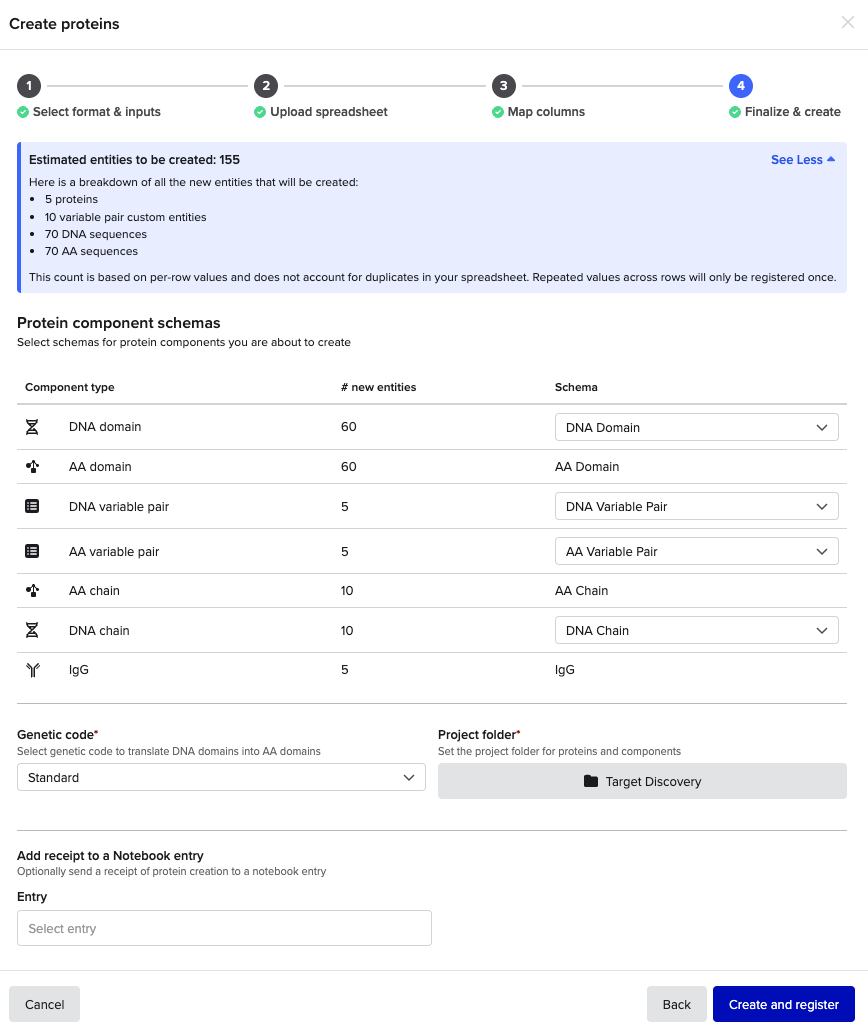Click the AA domain molecule icon
This screenshot has height=1032, width=868.
pos(32,467)
